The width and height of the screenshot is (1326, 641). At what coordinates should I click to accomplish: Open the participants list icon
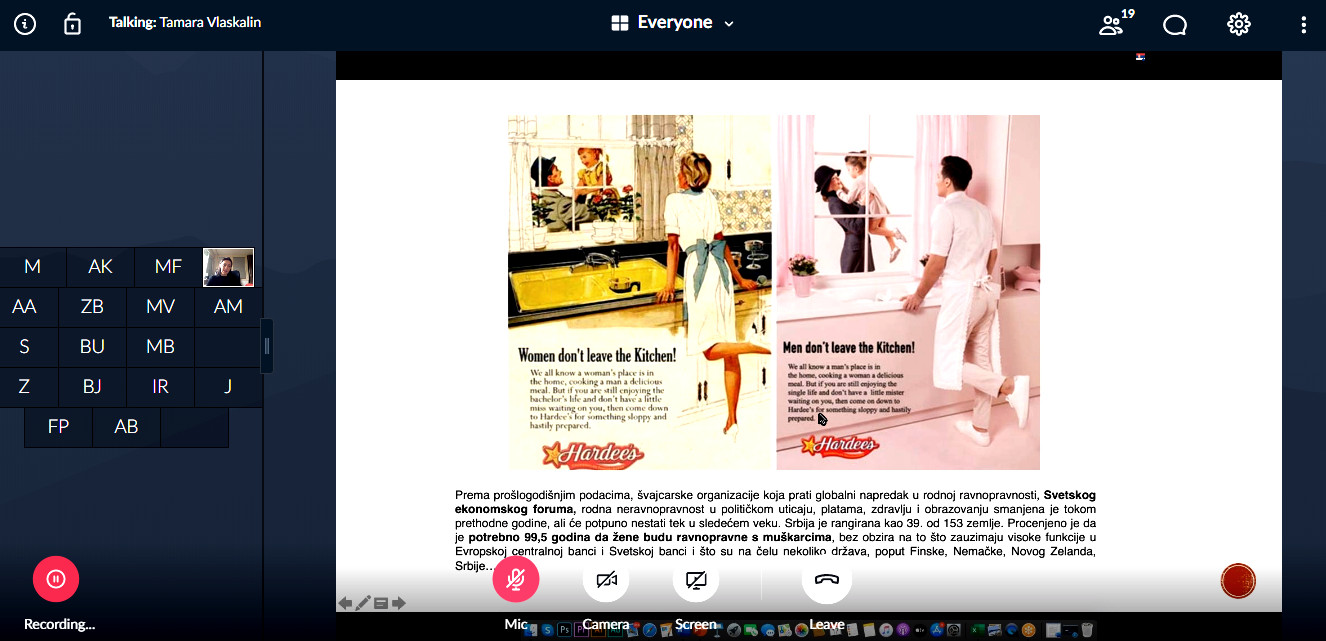coord(1112,24)
